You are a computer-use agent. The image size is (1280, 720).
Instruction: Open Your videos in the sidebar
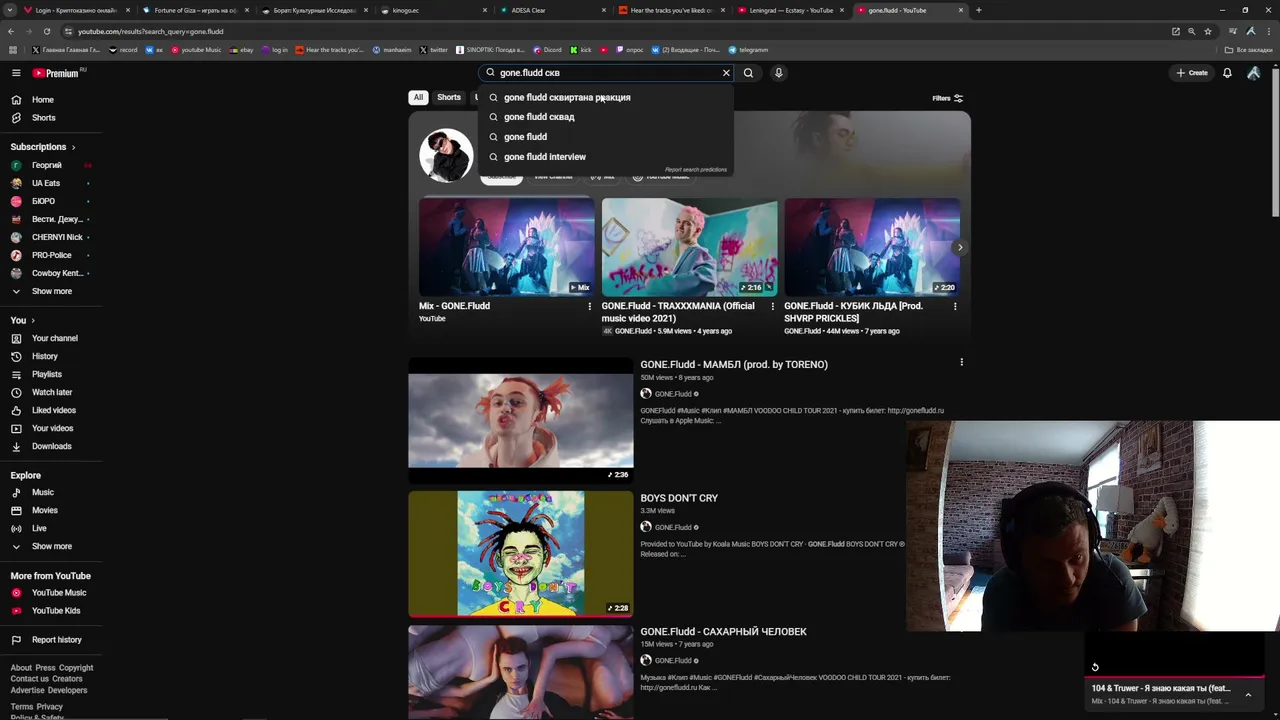[49, 428]
